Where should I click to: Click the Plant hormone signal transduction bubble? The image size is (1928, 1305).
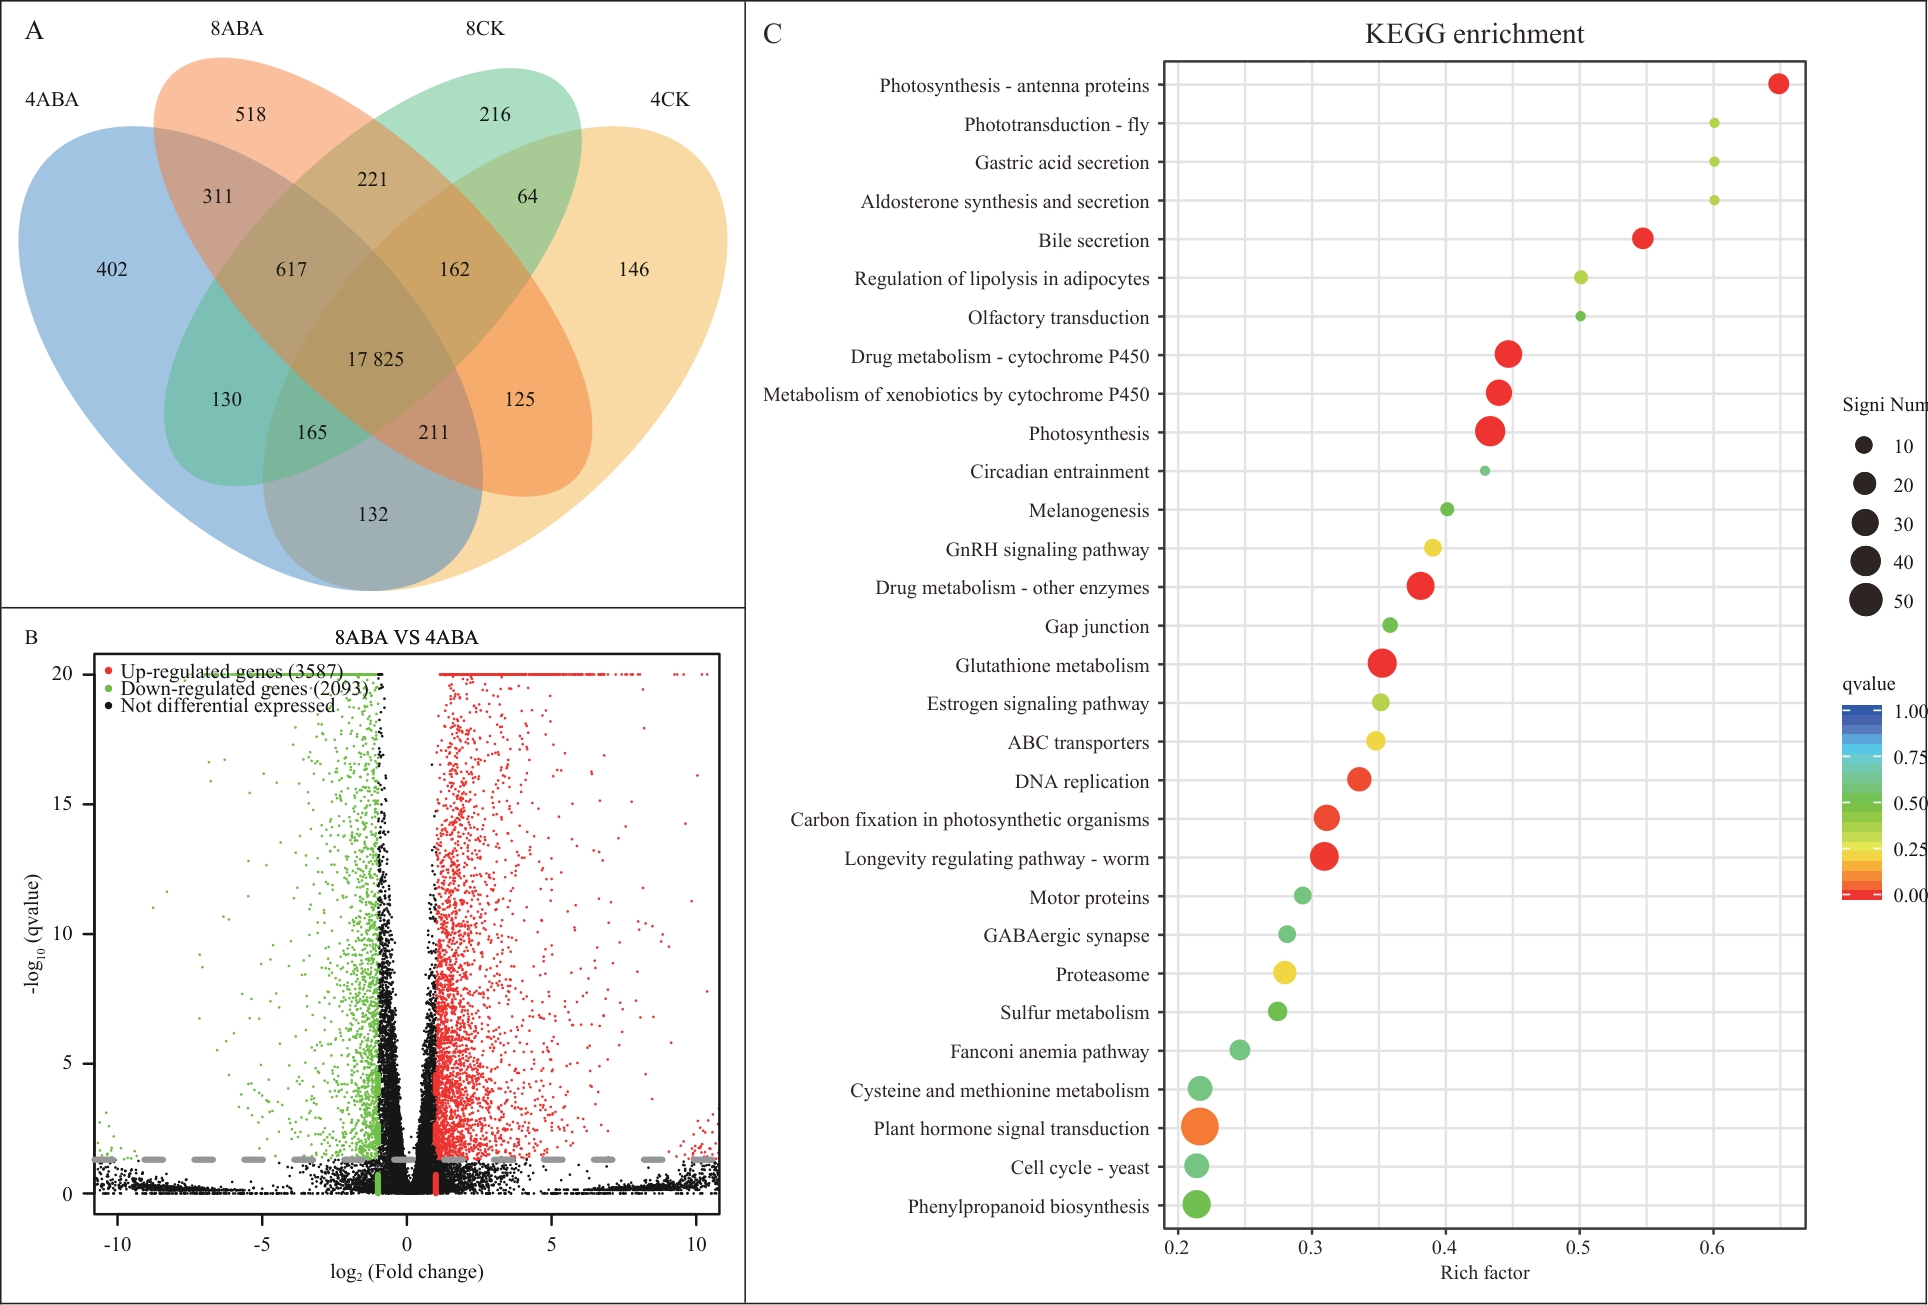pos(1199,1127)
